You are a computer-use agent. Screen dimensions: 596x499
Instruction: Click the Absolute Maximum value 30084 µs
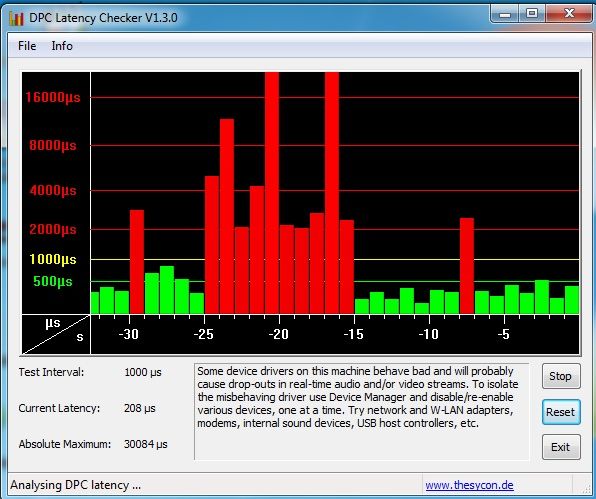[146, 444]
